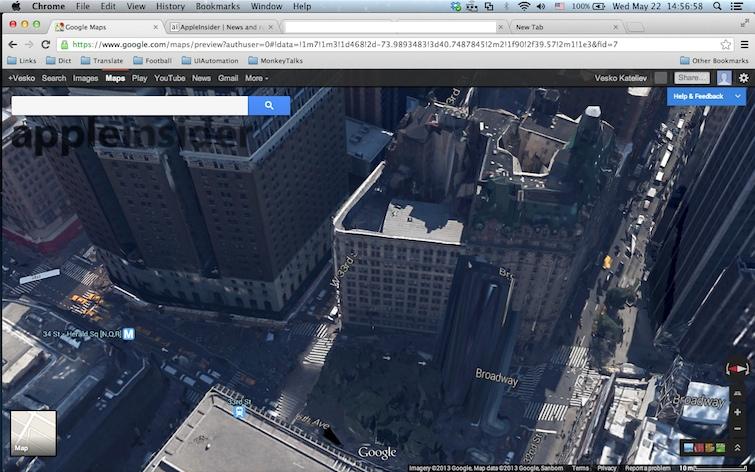Click the 34 St Herald Sq metro icon
This screenshot has width=755, height=472.
(129, 334)
